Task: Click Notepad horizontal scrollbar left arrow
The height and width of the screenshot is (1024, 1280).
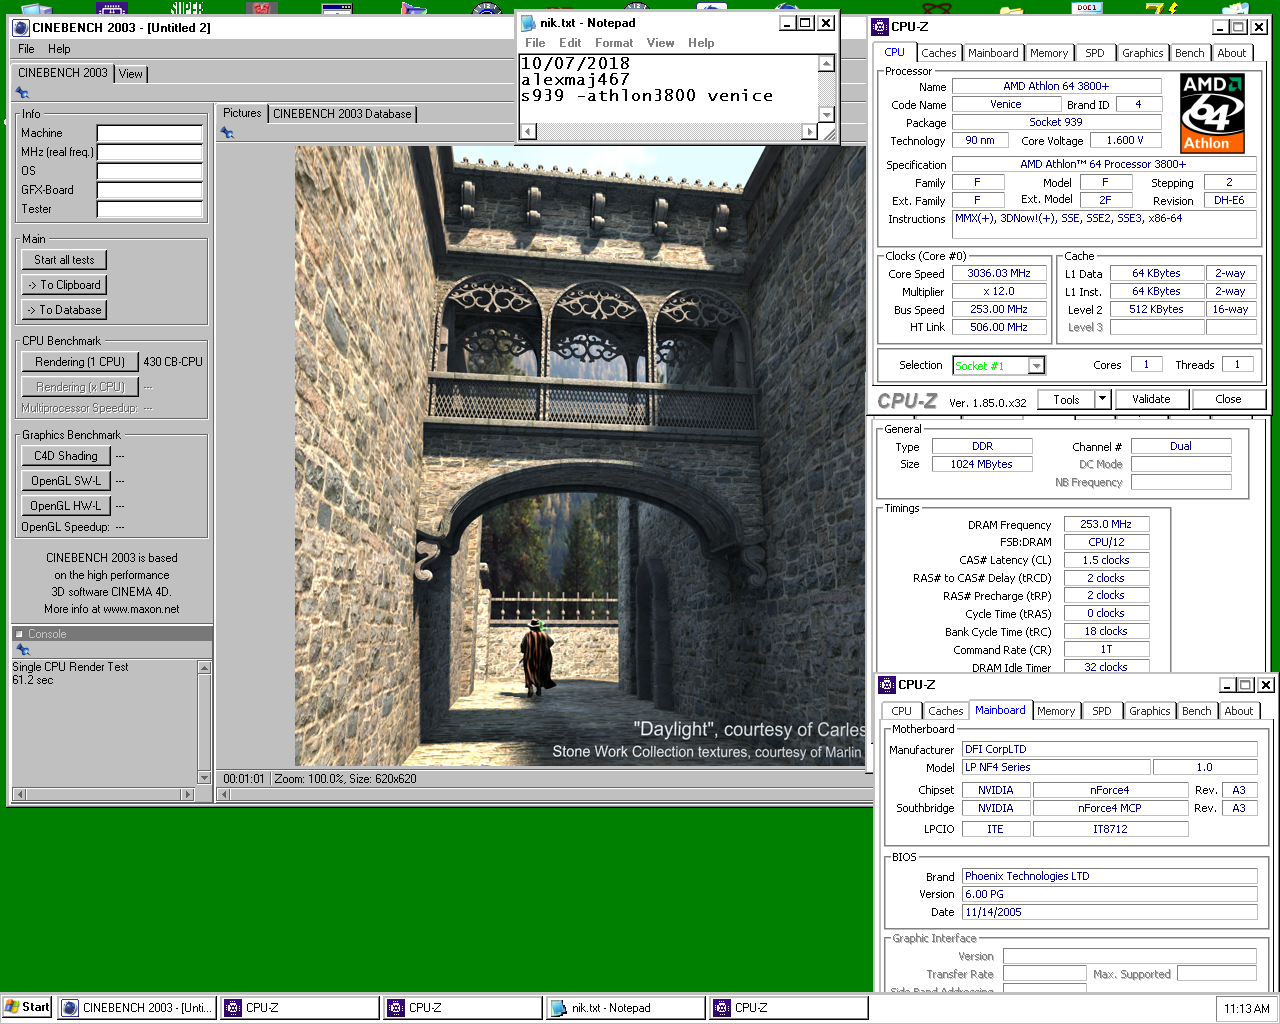Action: [528, 131]
